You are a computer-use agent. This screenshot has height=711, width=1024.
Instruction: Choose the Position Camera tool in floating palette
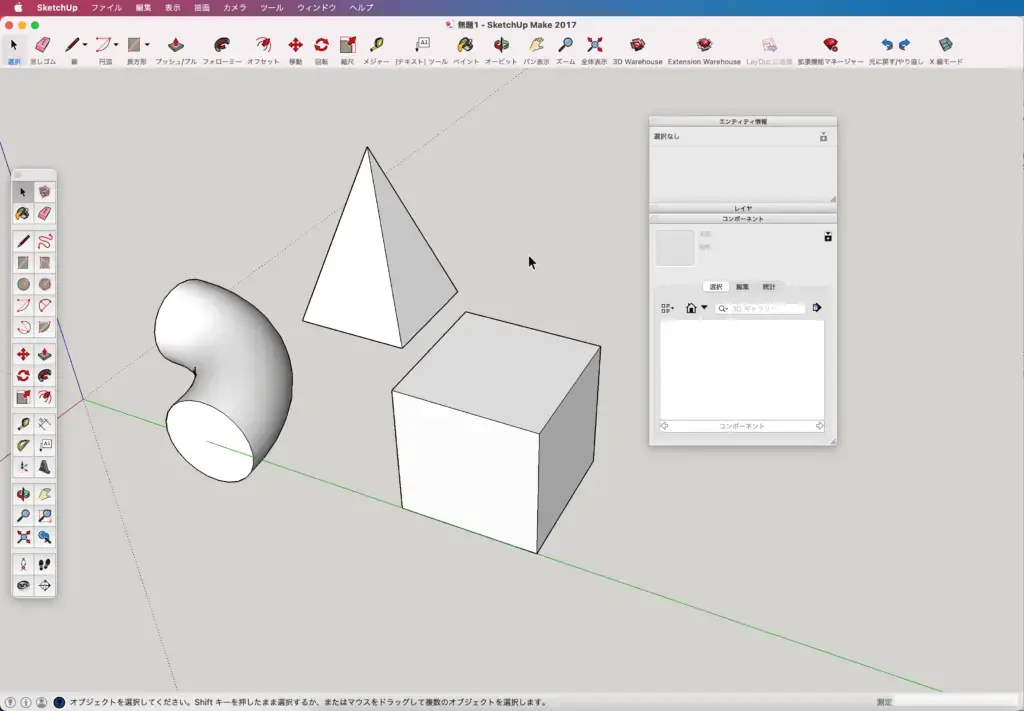click(23, 565)
